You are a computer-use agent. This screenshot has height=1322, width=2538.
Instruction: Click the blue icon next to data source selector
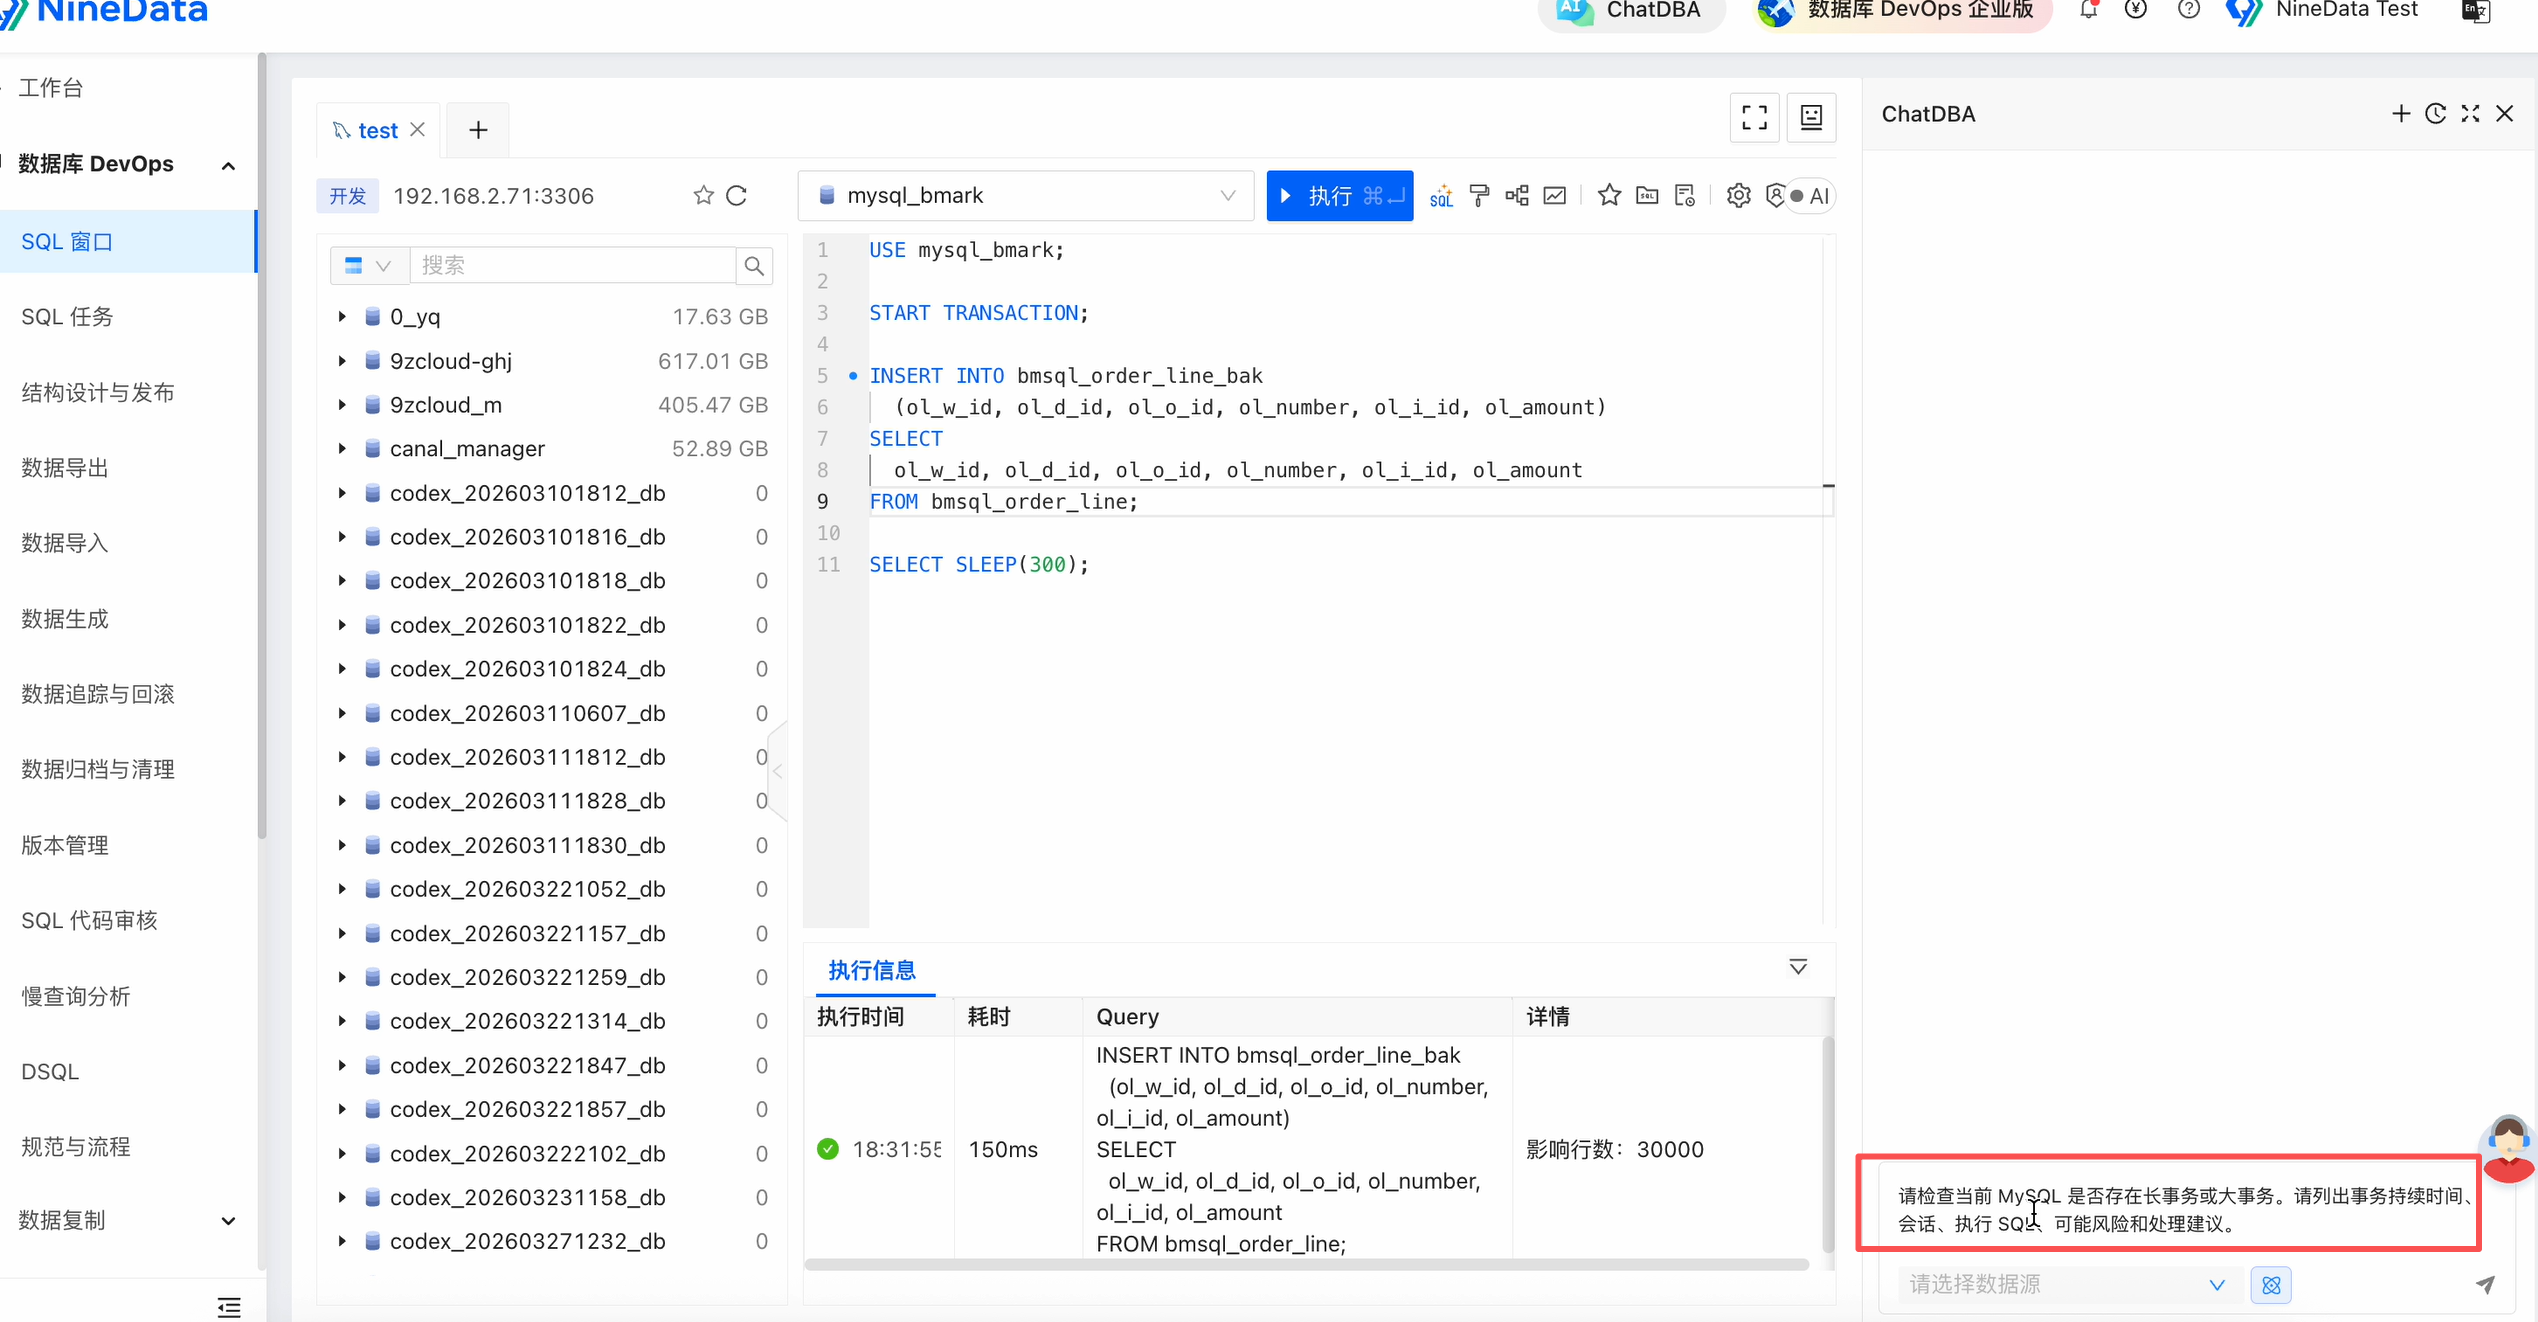pos(2271,1285)
